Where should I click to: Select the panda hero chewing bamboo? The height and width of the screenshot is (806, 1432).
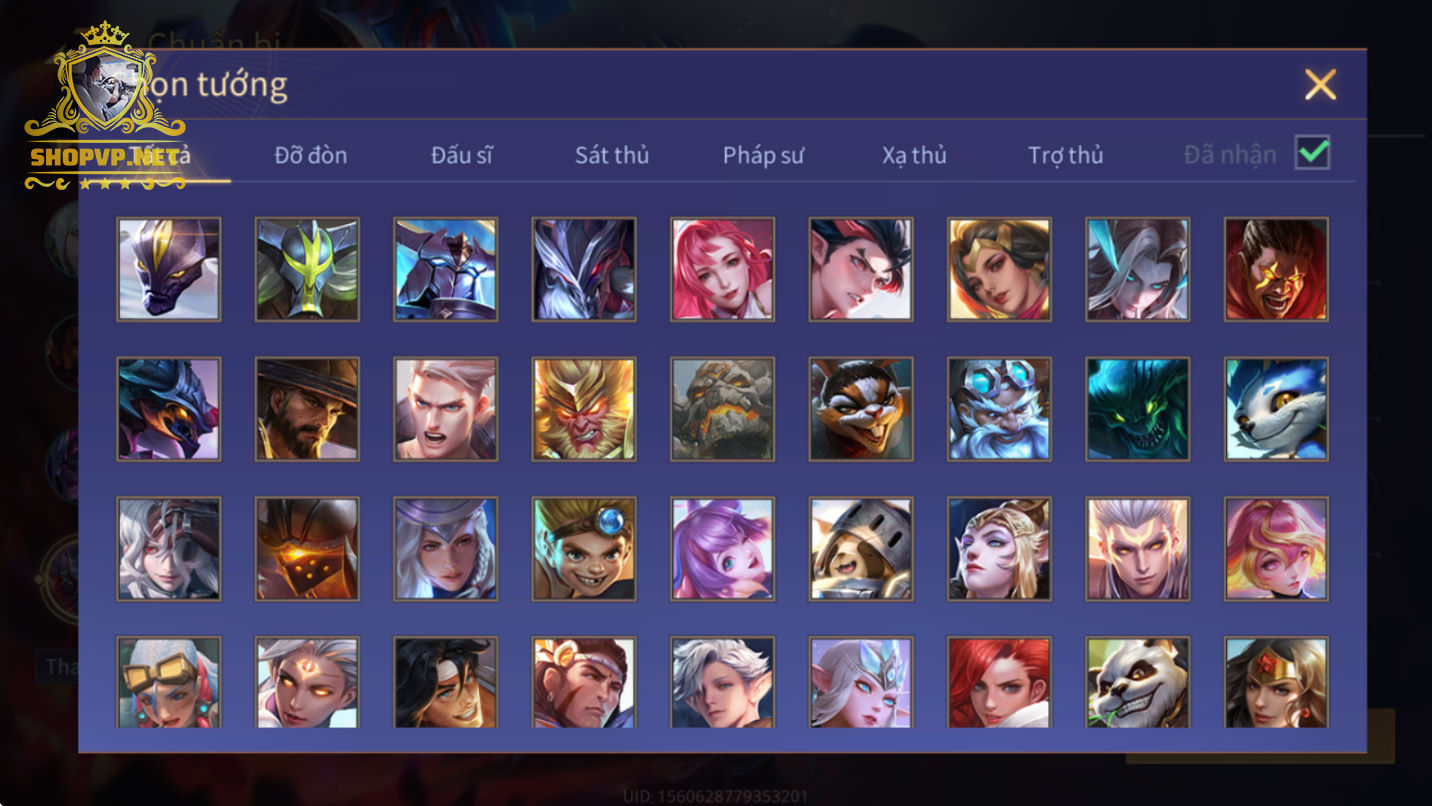tap(1138, 682)
